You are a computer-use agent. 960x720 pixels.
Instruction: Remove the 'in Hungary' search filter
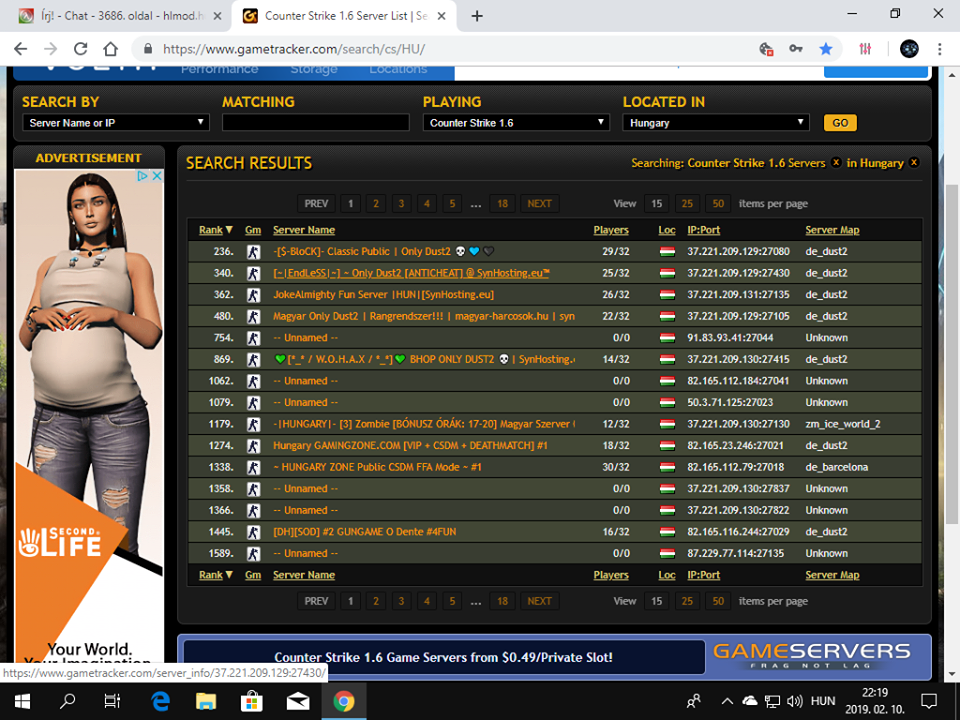coord(913,162)
